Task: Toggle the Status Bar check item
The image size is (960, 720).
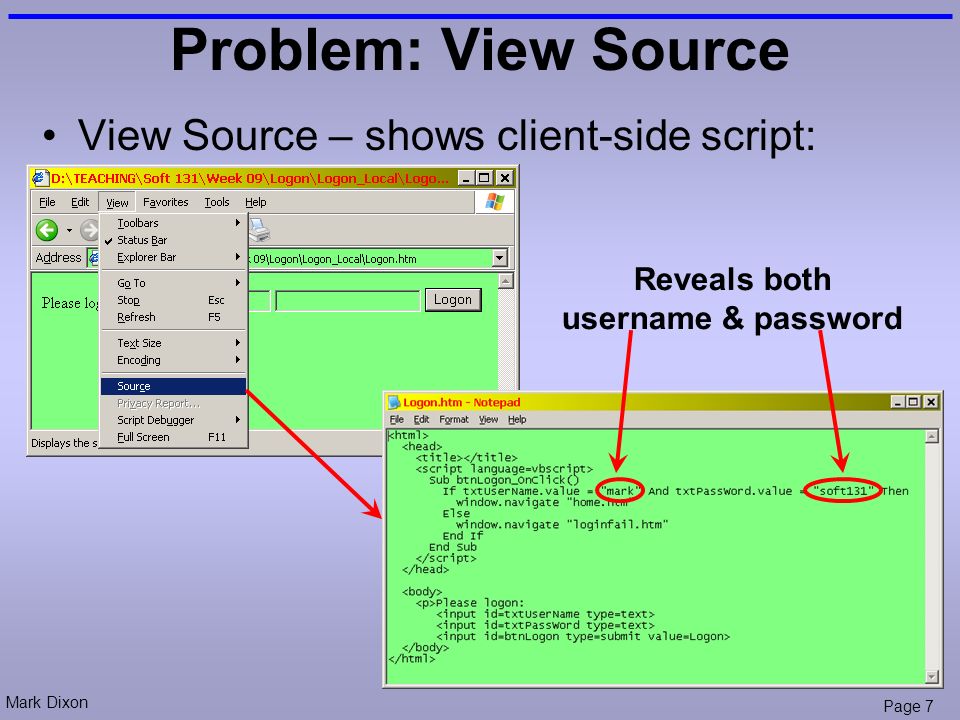Action: (x=173, y=240)
